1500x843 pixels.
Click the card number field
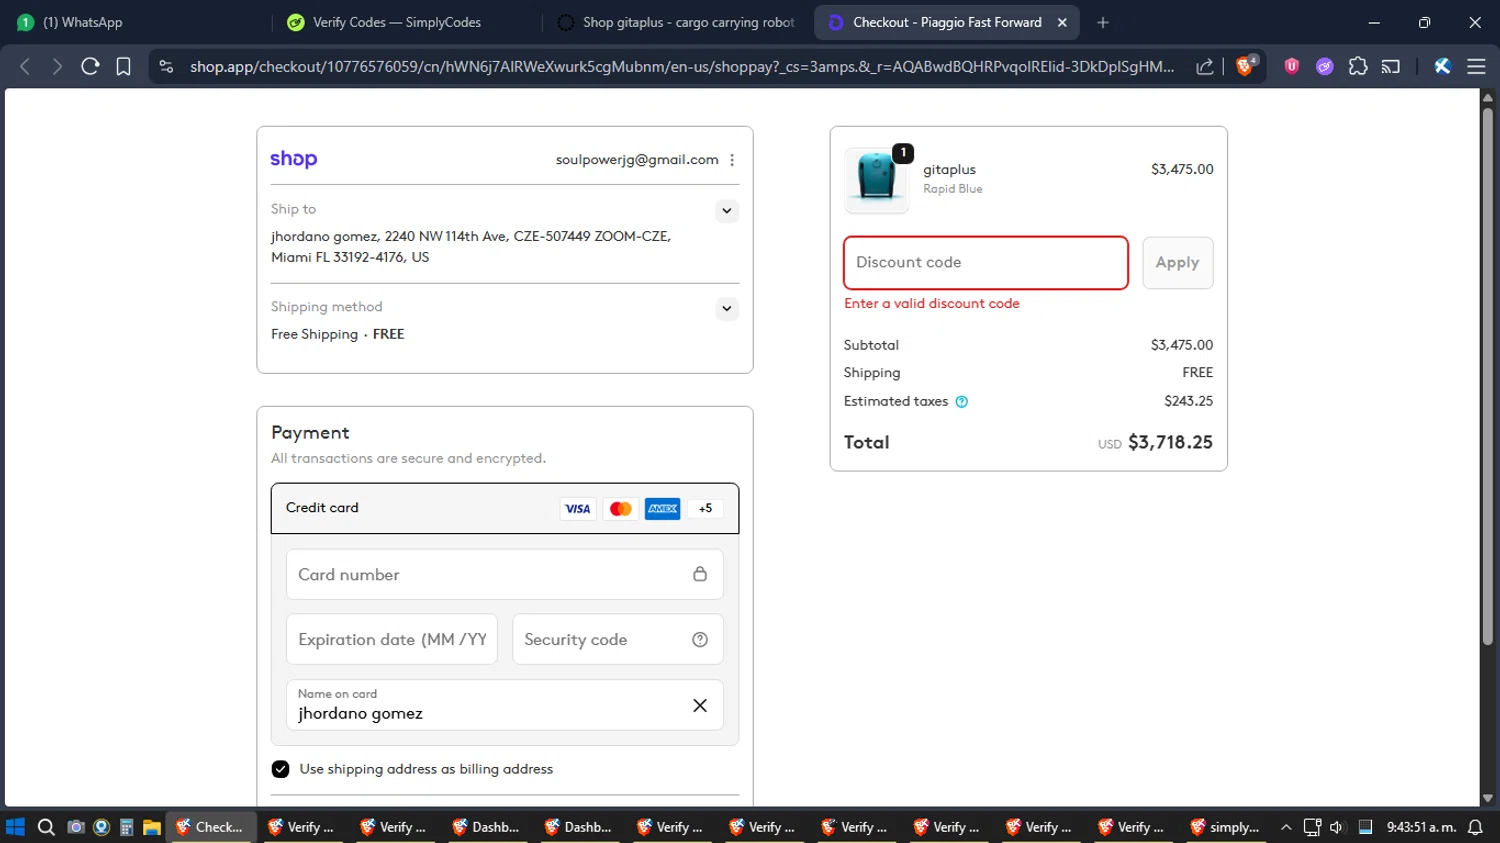point(505,574)
